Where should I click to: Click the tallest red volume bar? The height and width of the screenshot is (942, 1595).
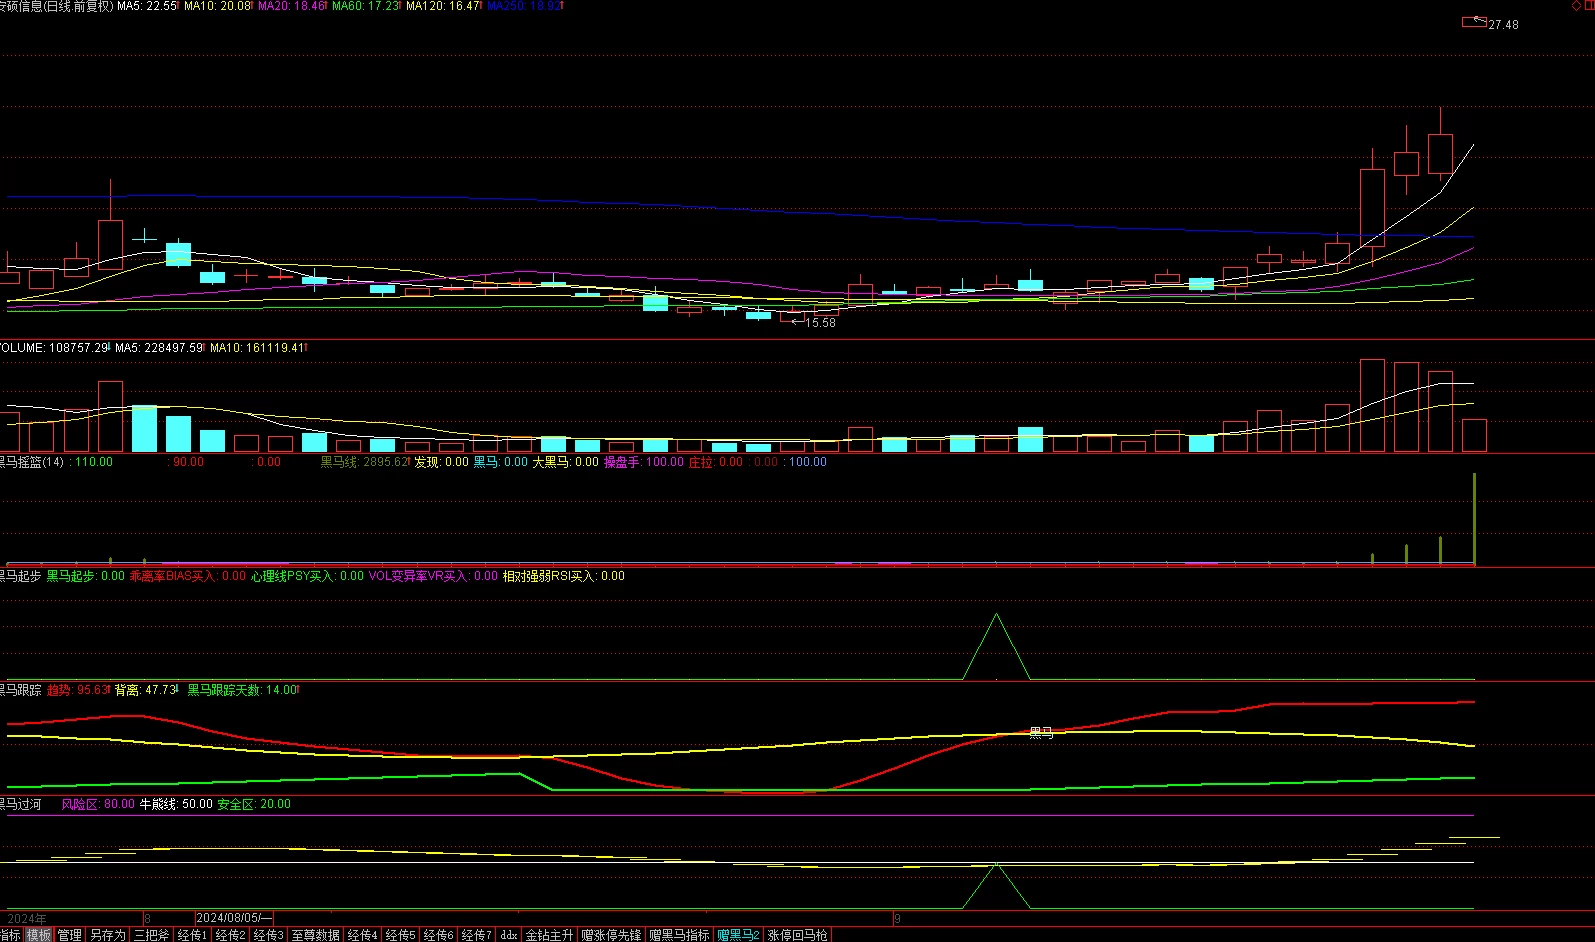1372,406
